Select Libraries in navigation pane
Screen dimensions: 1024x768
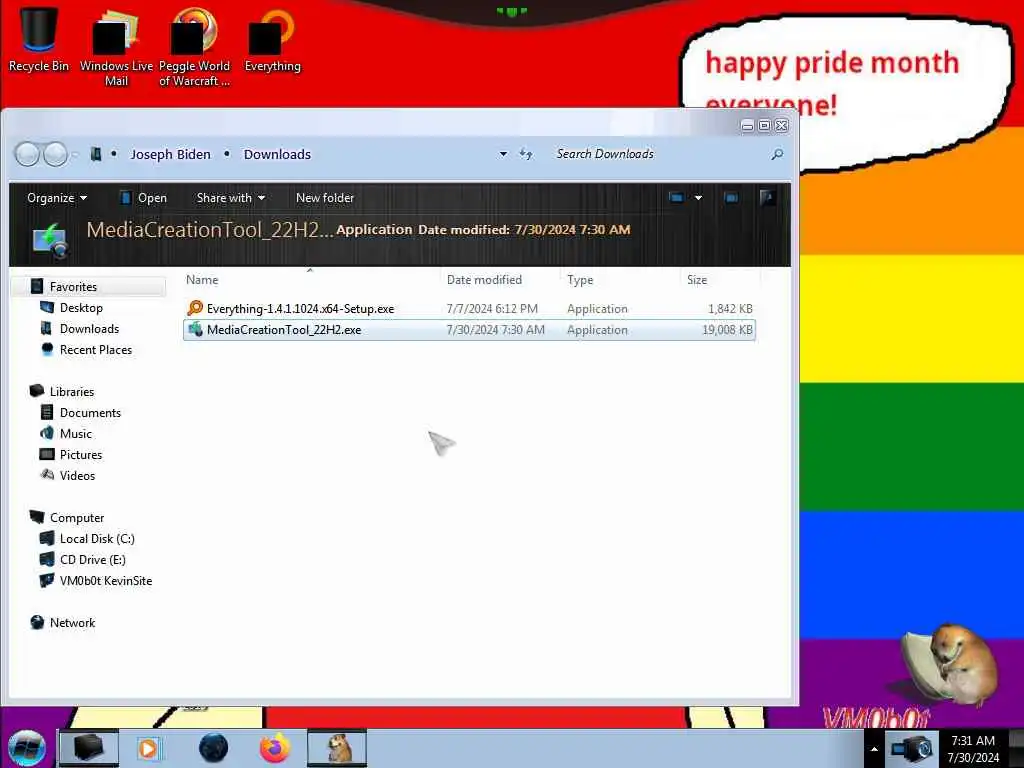coord(72,391)
